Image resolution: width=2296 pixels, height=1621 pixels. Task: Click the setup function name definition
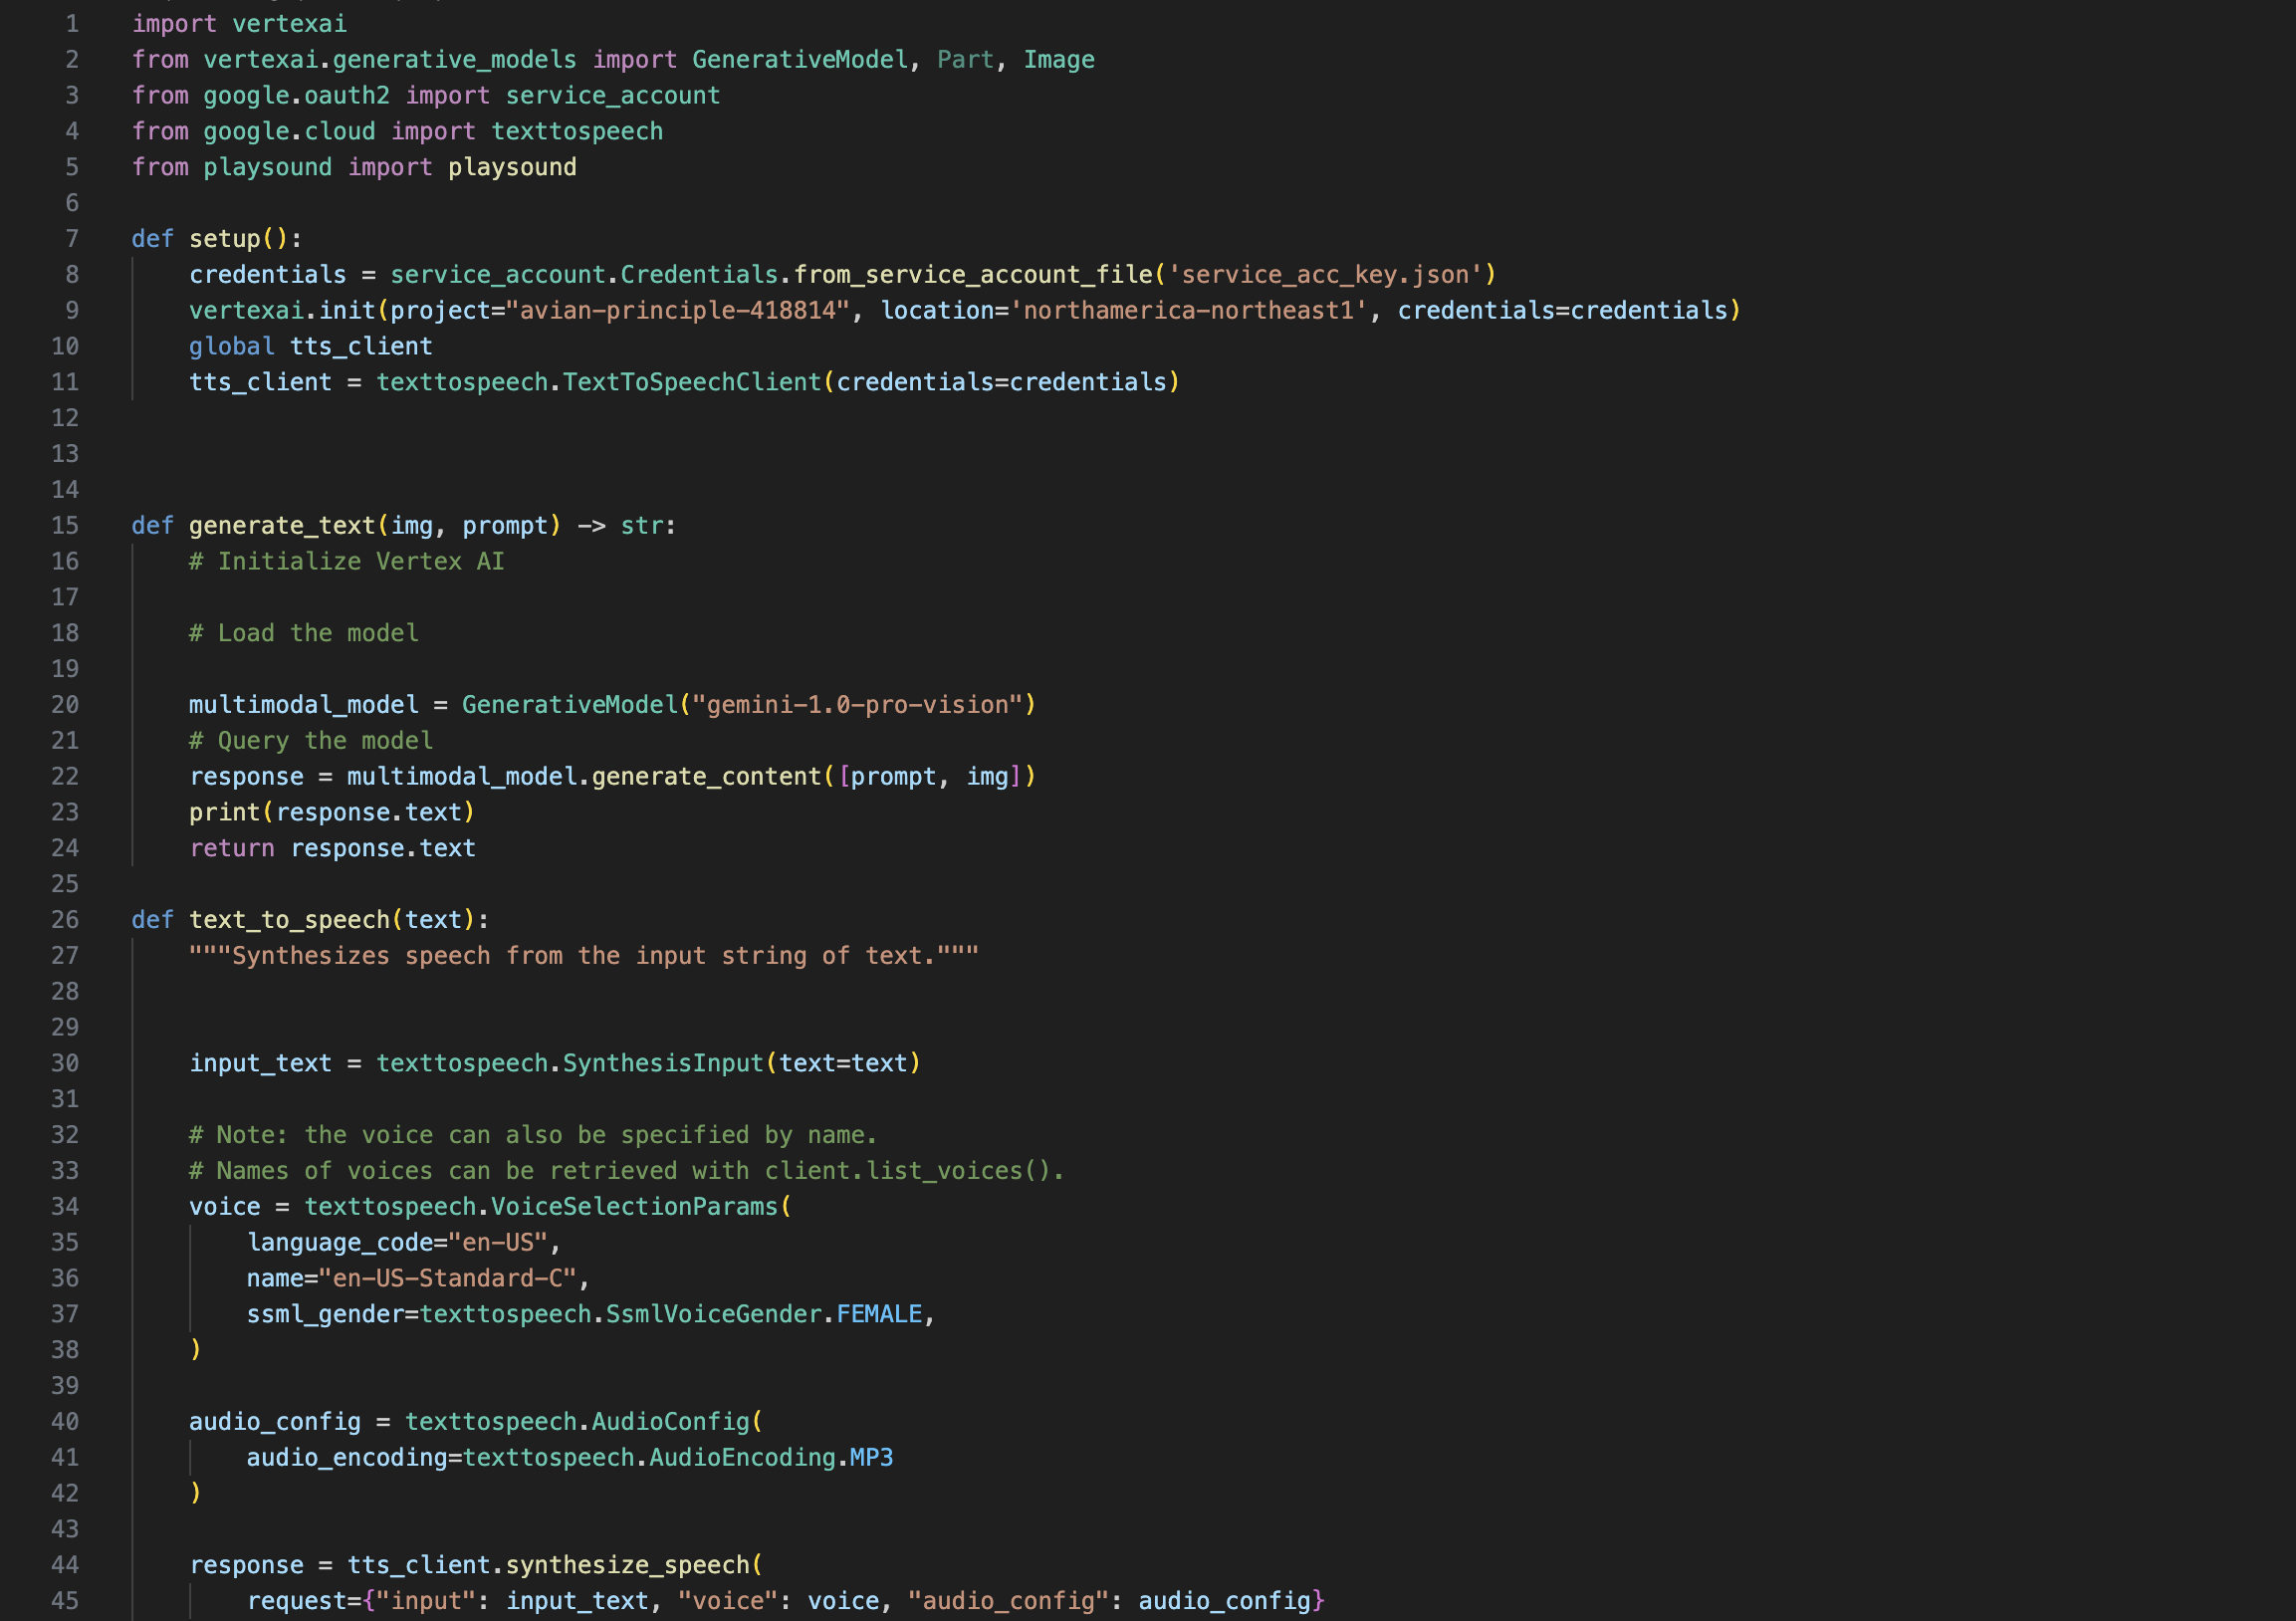pos(224,239)
